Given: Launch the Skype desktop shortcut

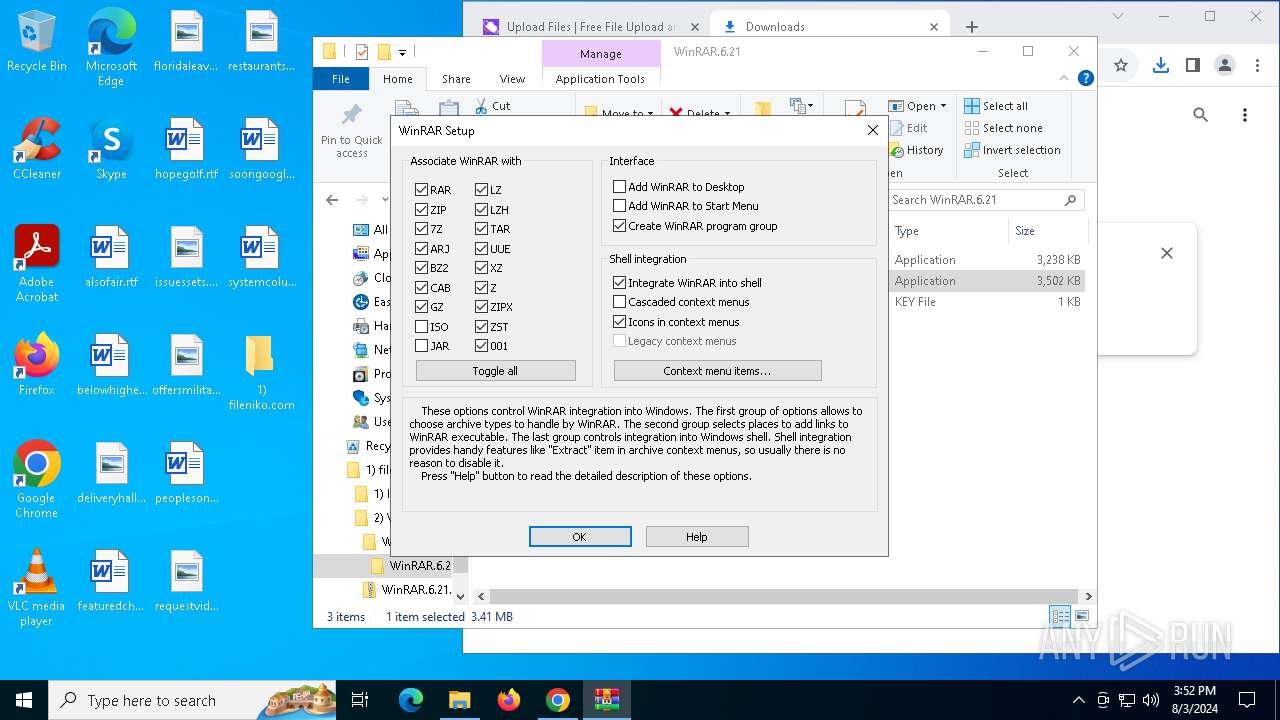Looking at the screenshot, I should click(111, 149).
